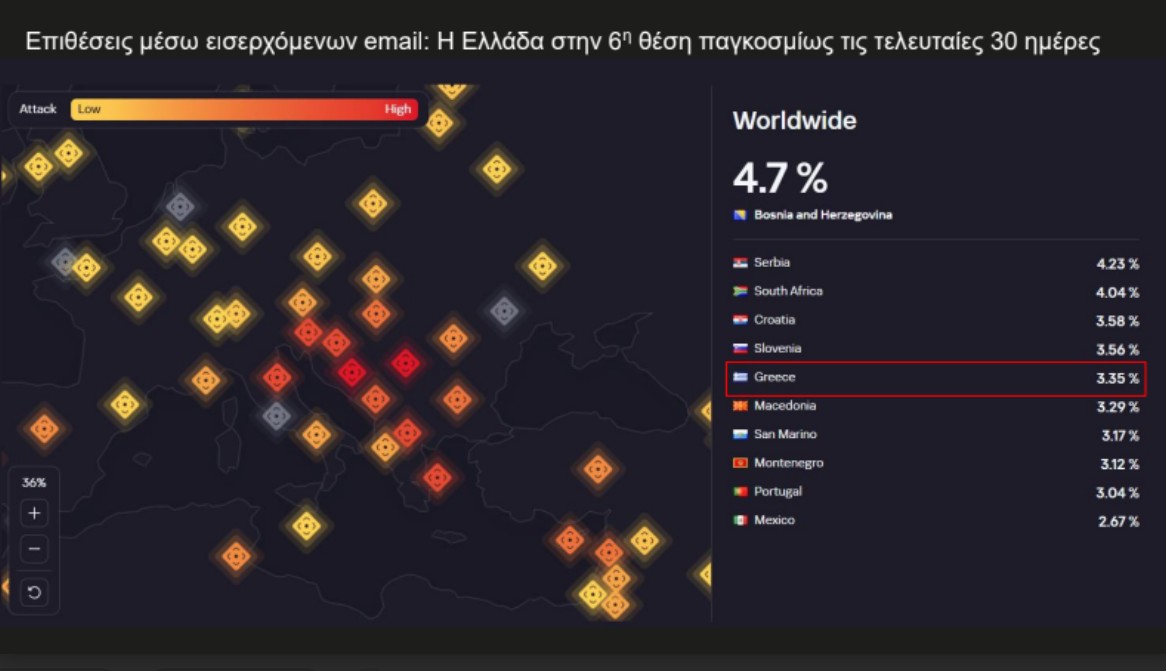Click the zoom in plus icon
Viewport: 1166px width, 671px height.
(35, 513)
